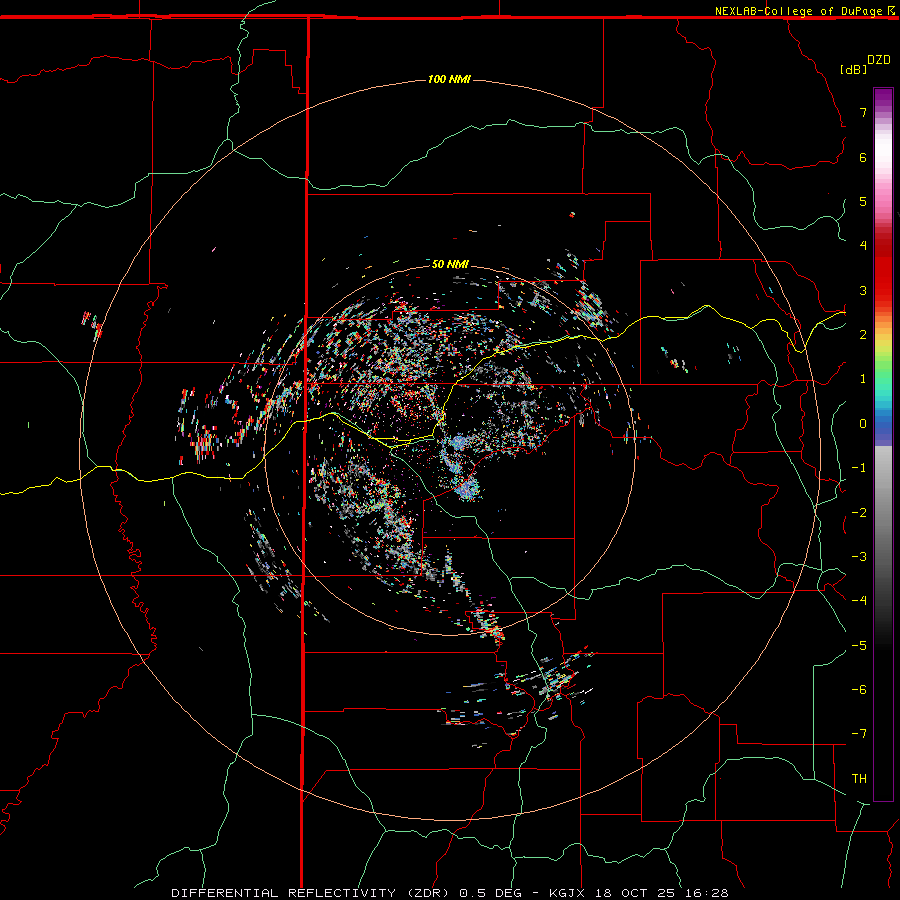Click the -2 value on the color scale
900x900 pixels.
click(859, 513)
